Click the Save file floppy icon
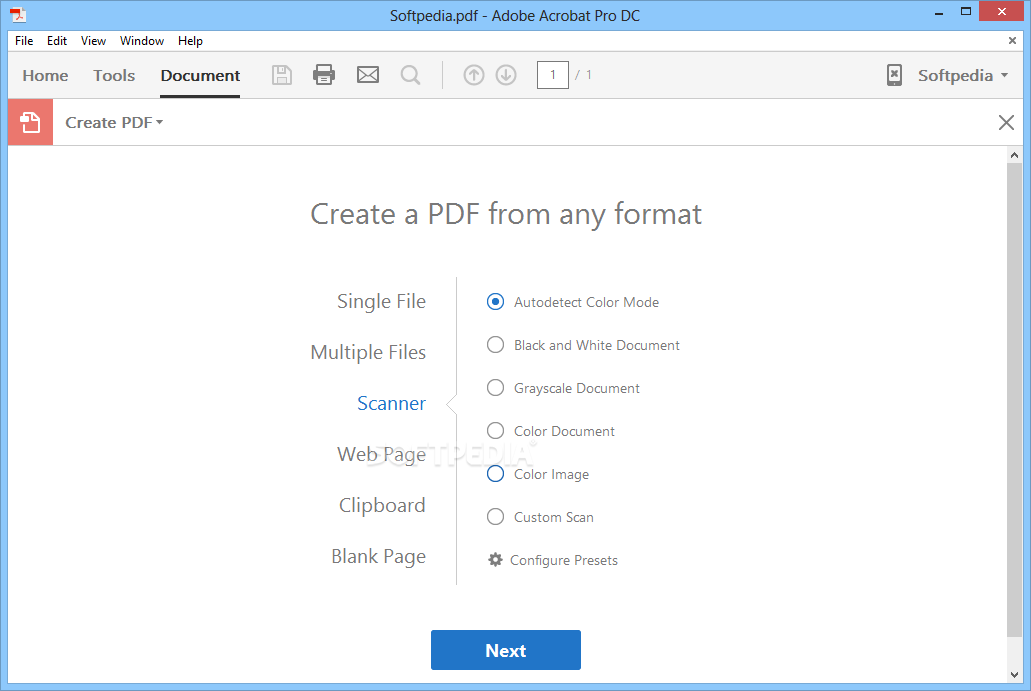Image resolution: width=1031 pixels, height=691 pixels. point(282,75)
